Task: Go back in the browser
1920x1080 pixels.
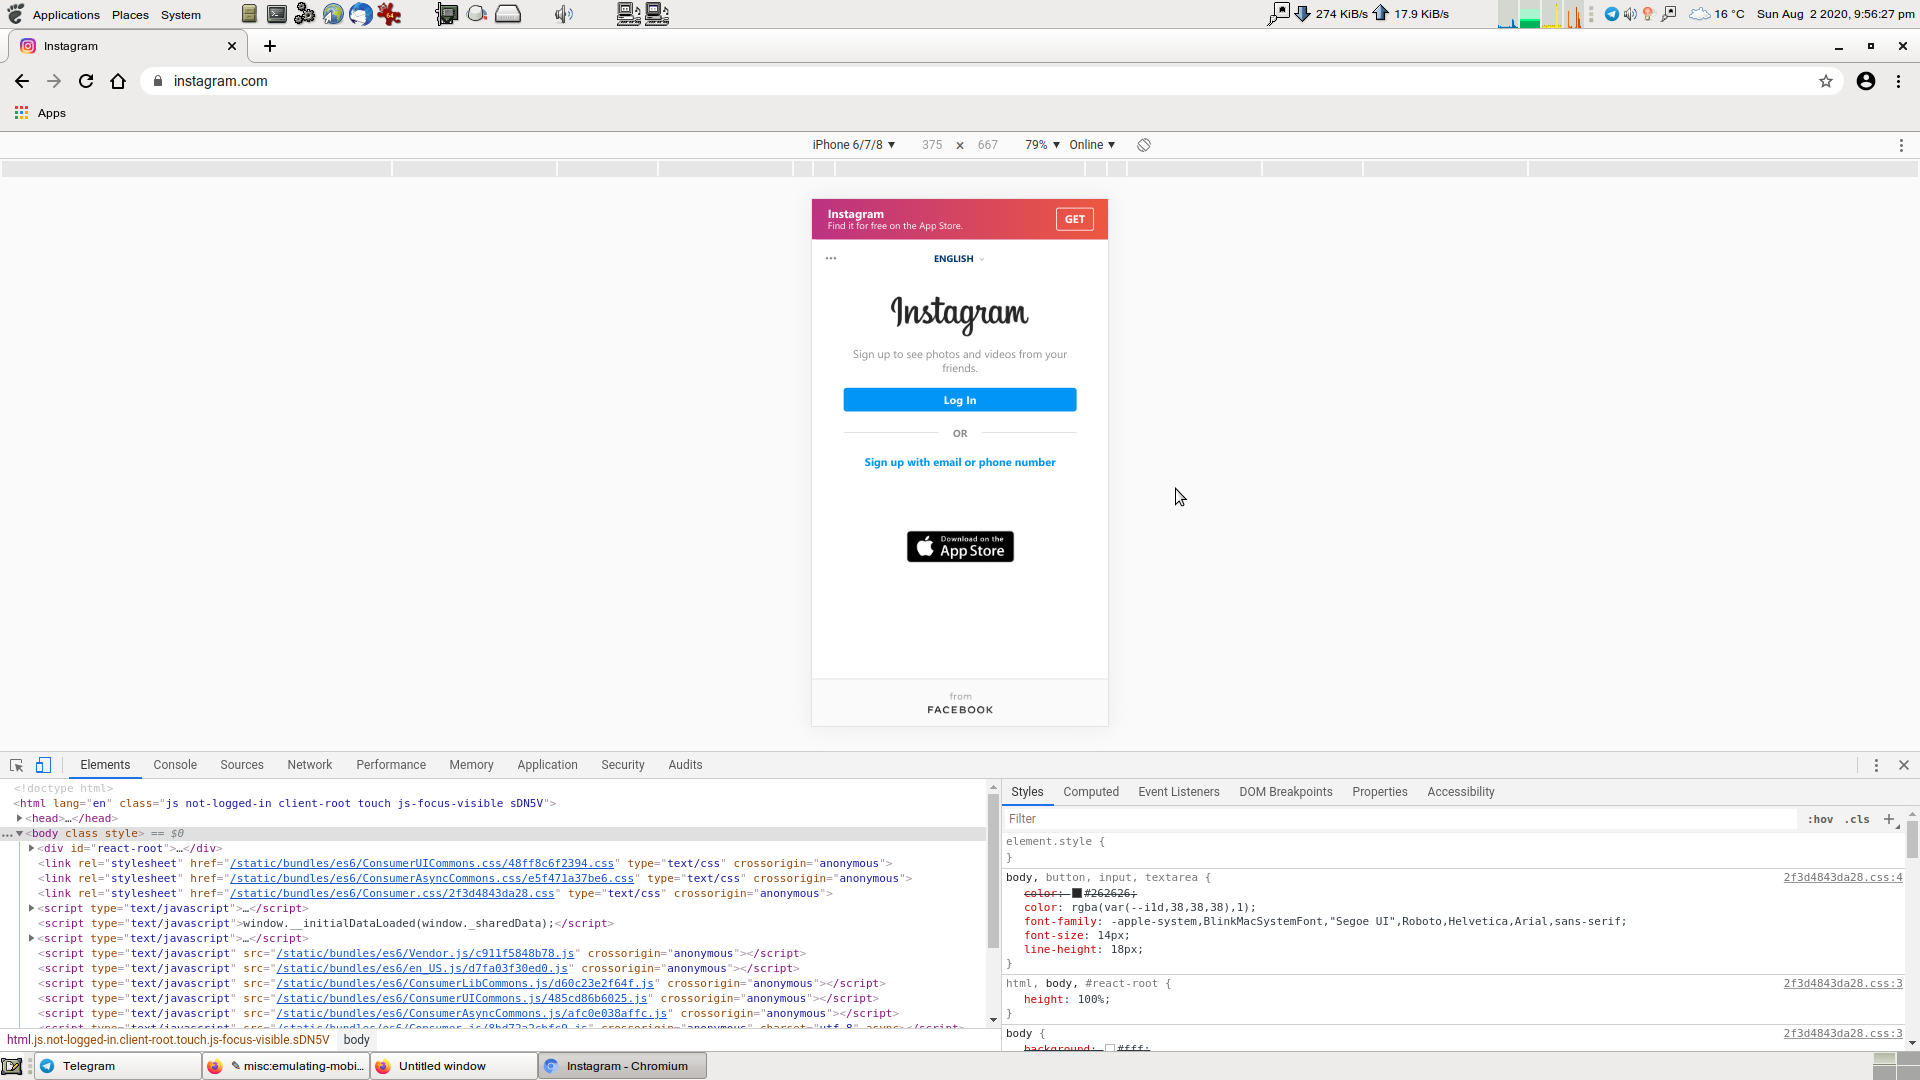Action: (22, 81)
